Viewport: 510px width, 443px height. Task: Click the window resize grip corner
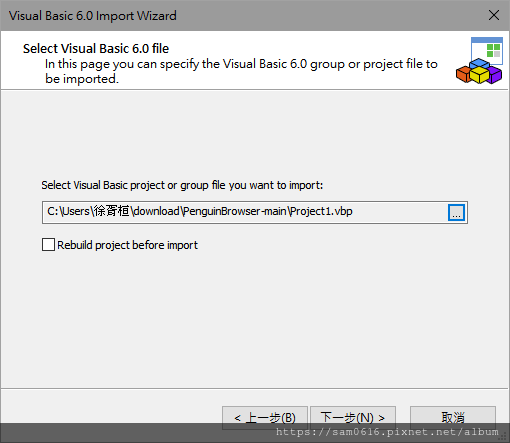coord(504,437)
